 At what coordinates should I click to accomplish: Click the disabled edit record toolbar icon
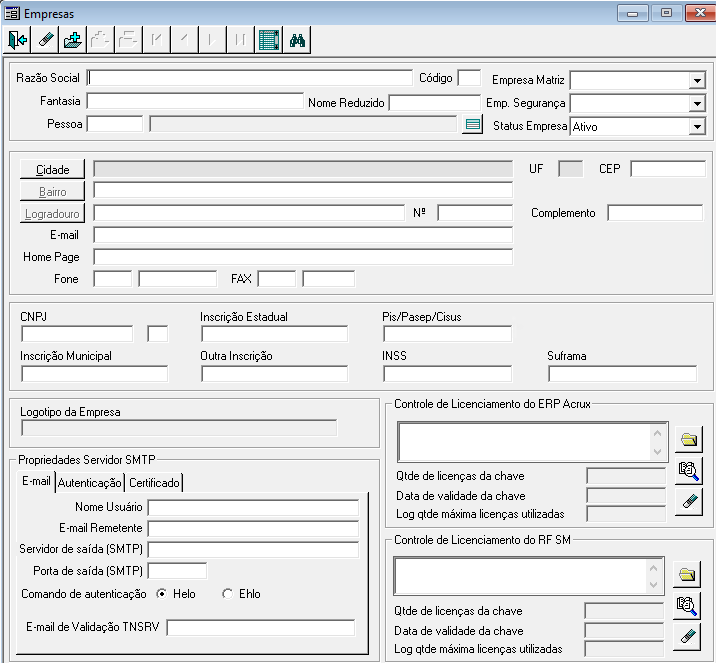coord(100,40)
